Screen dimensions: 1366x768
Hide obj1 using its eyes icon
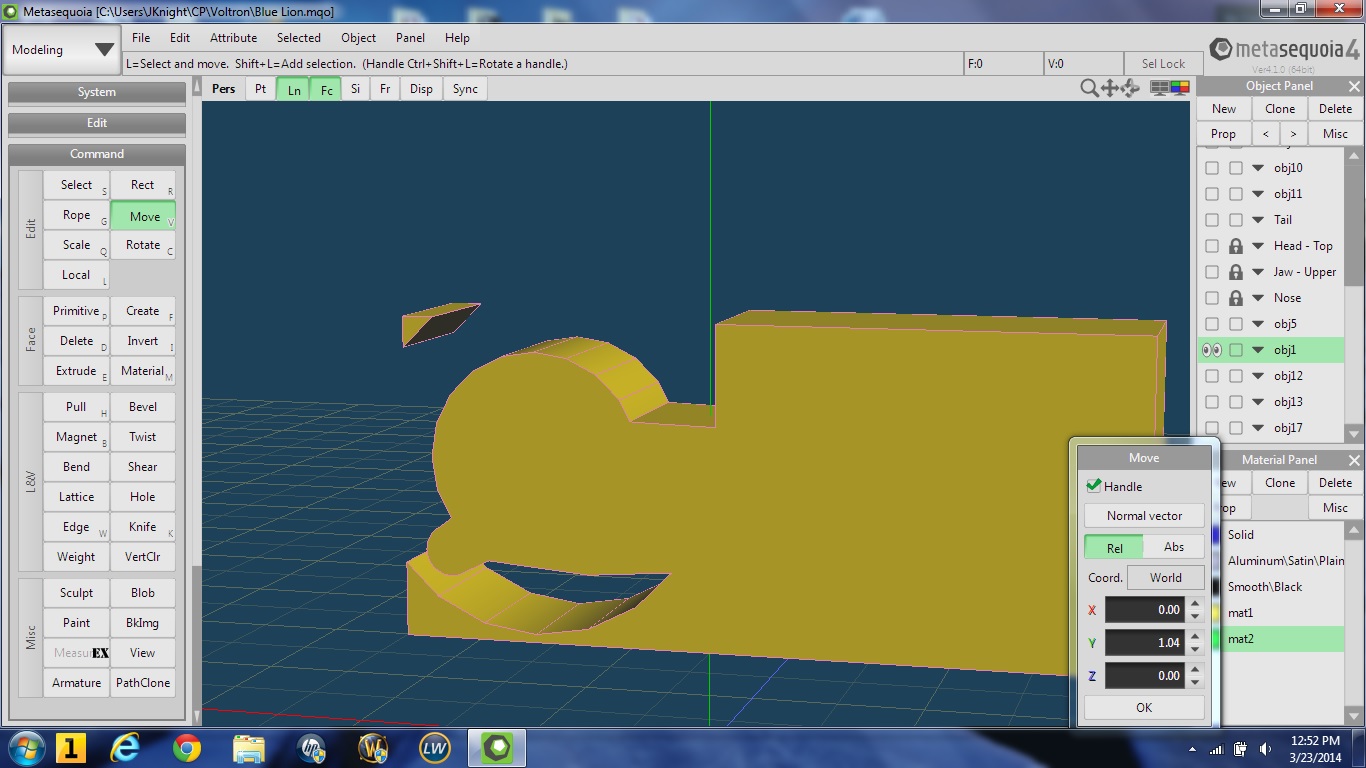point(1212,350)
